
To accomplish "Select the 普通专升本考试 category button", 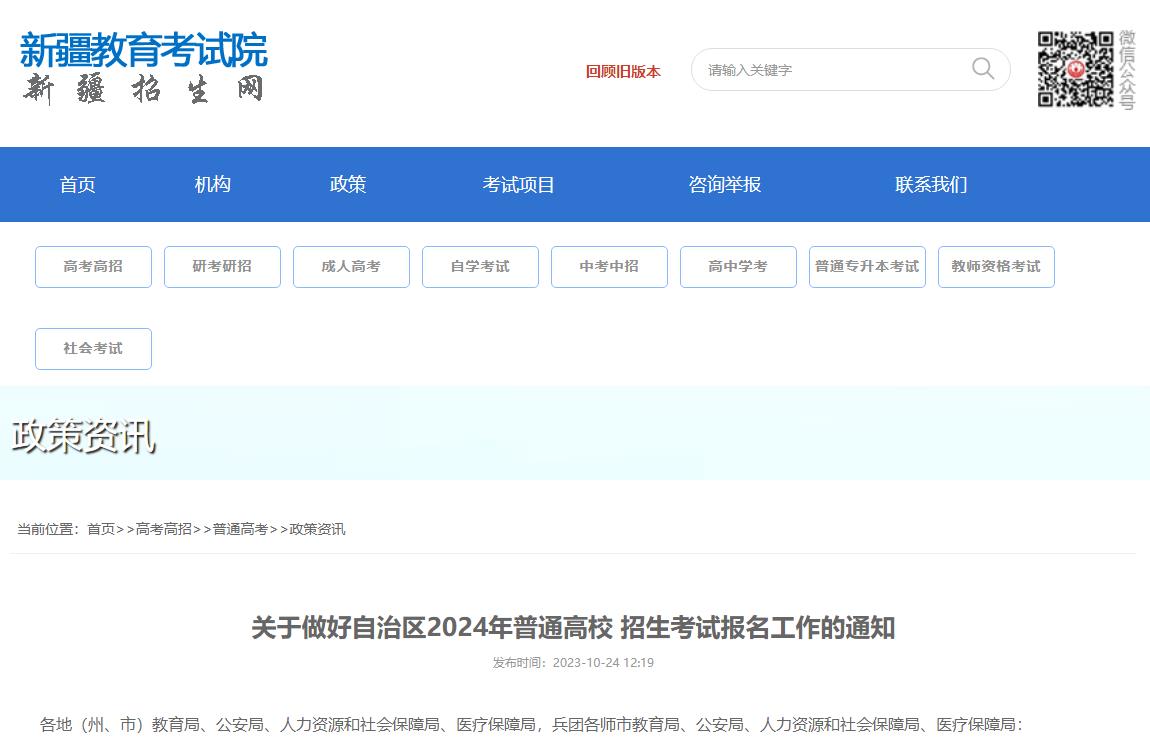I will click(x=868, y=267).
